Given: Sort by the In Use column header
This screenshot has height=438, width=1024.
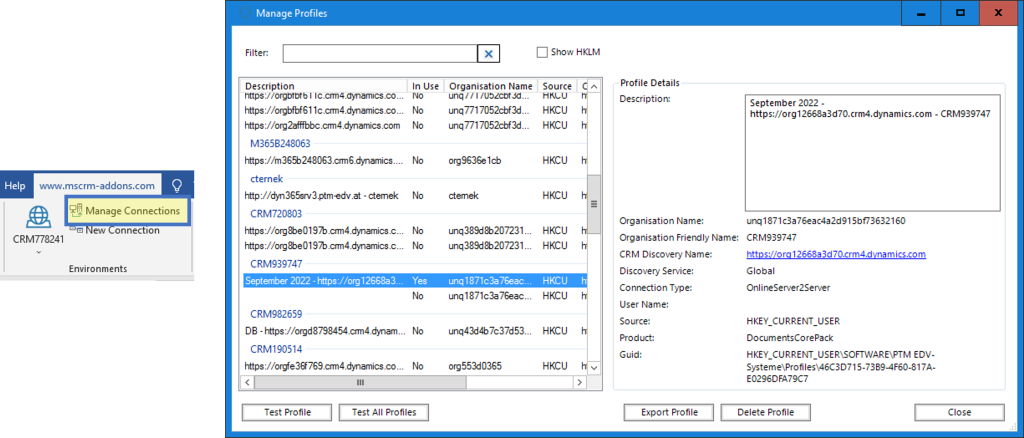Looking at the screenshot, I should click(x=426, y=86).
